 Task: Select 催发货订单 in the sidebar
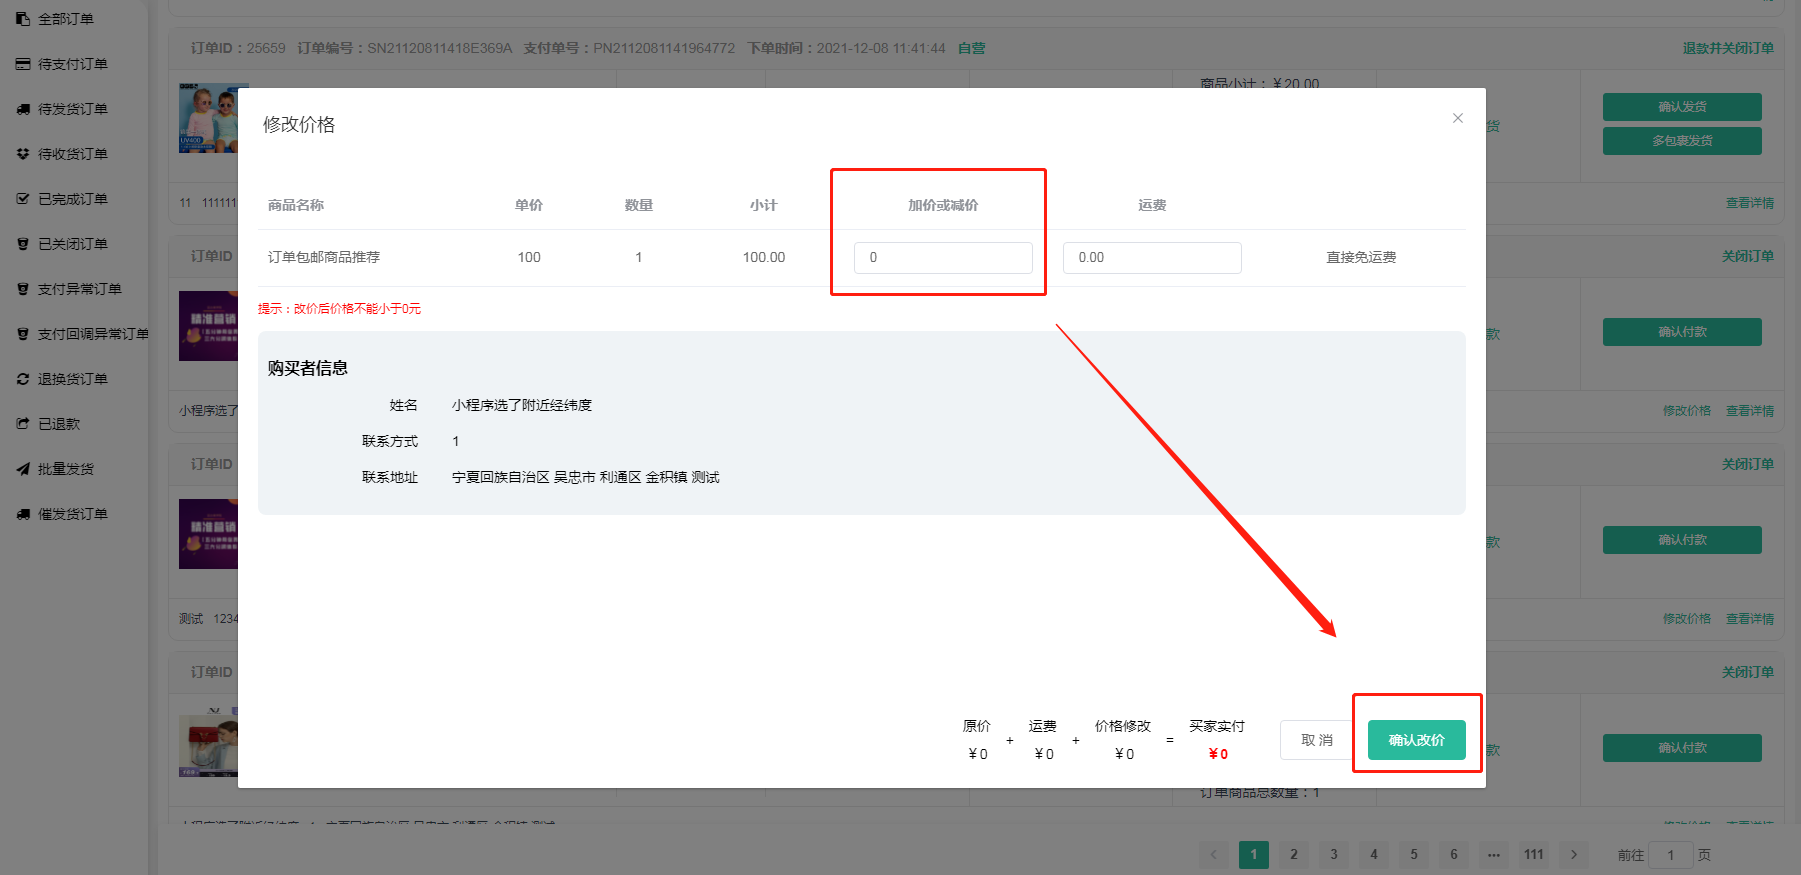[x=72, y=514]
